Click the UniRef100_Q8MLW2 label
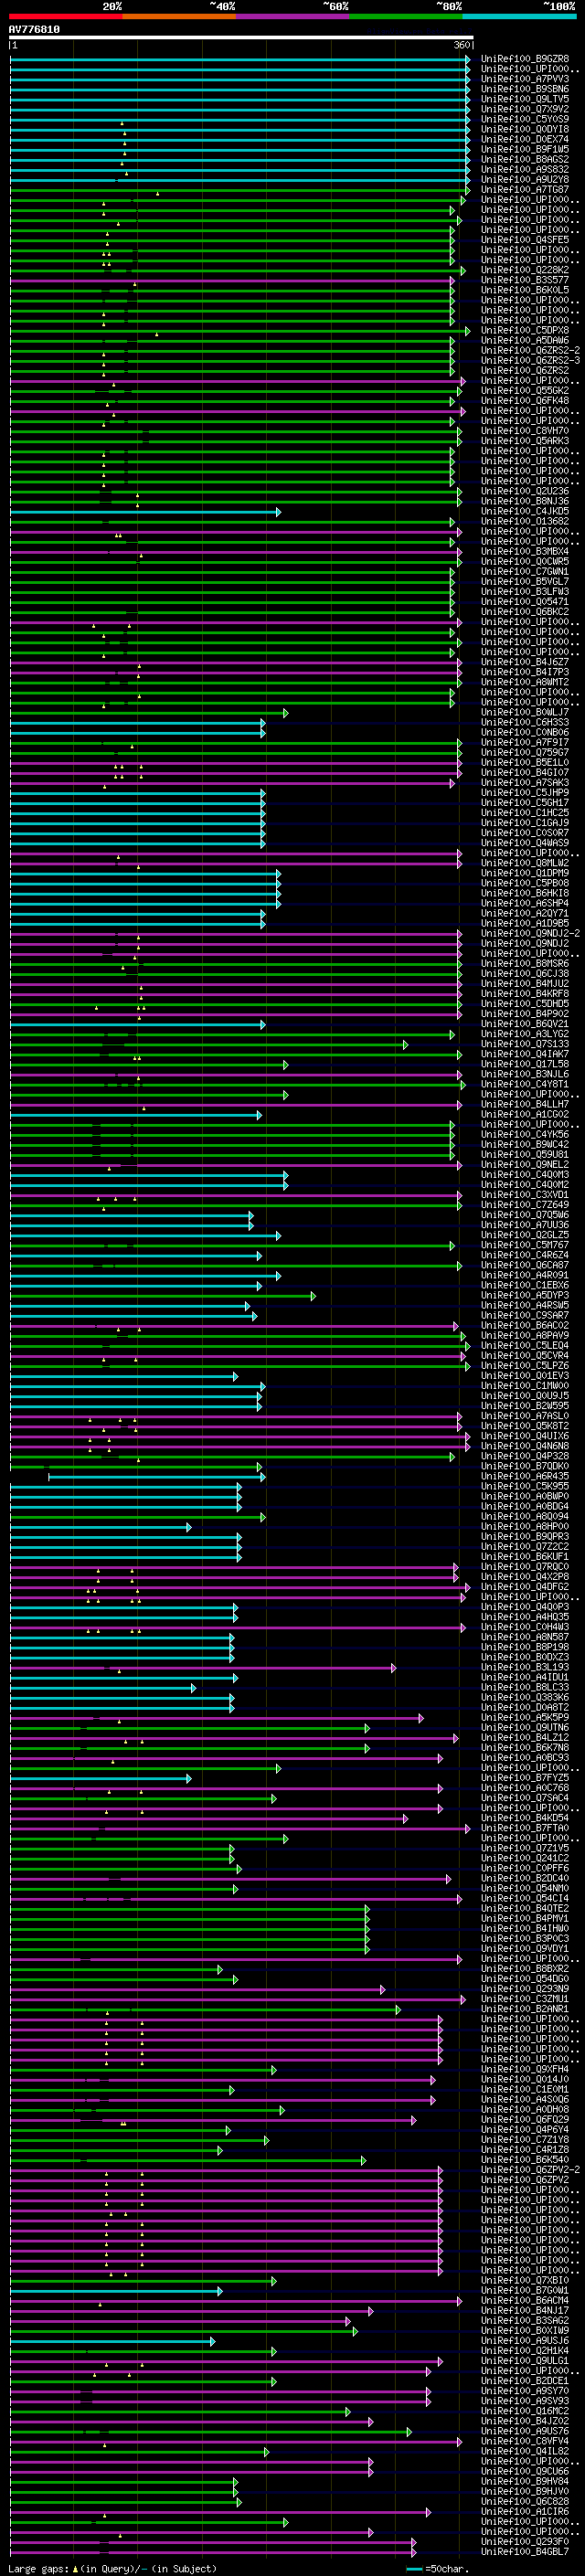The image size is (585, 2576). coord(525,863)
